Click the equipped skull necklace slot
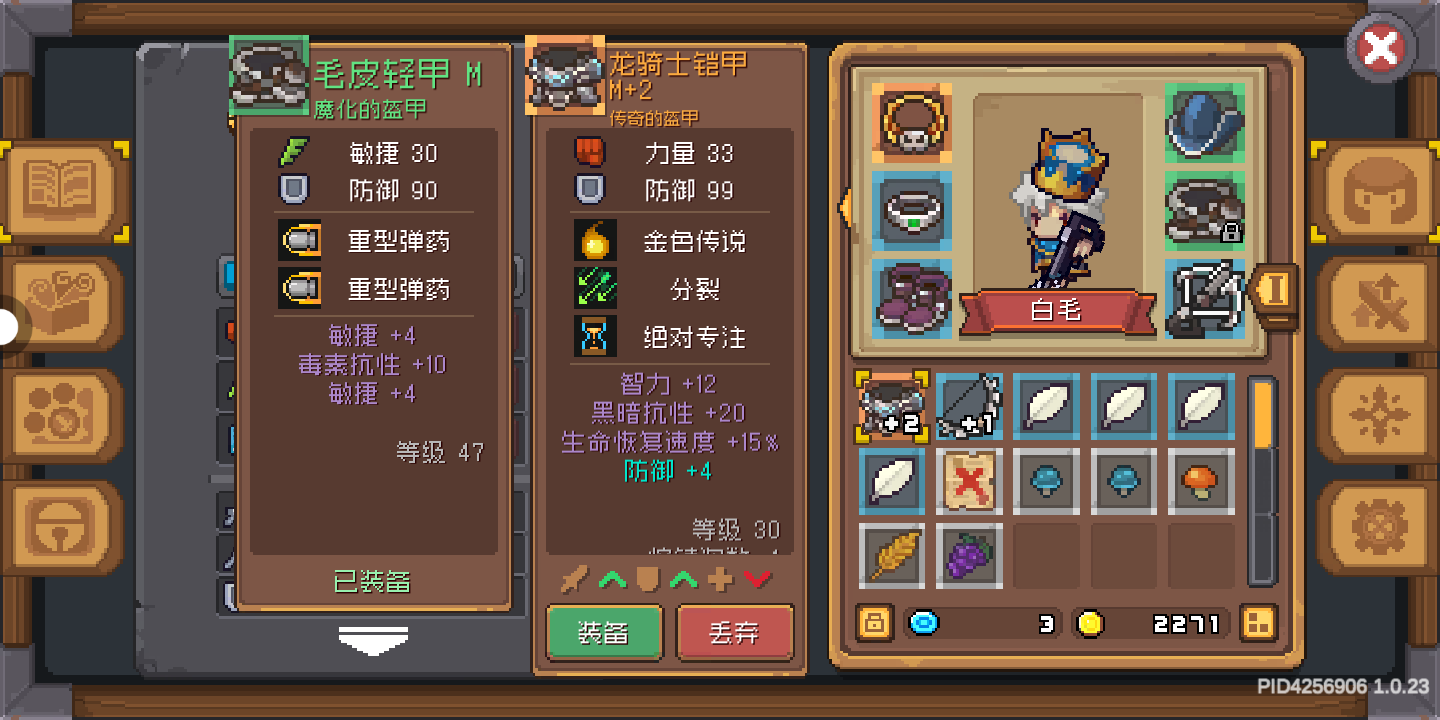1440x720 pixels. pos(911,122)
